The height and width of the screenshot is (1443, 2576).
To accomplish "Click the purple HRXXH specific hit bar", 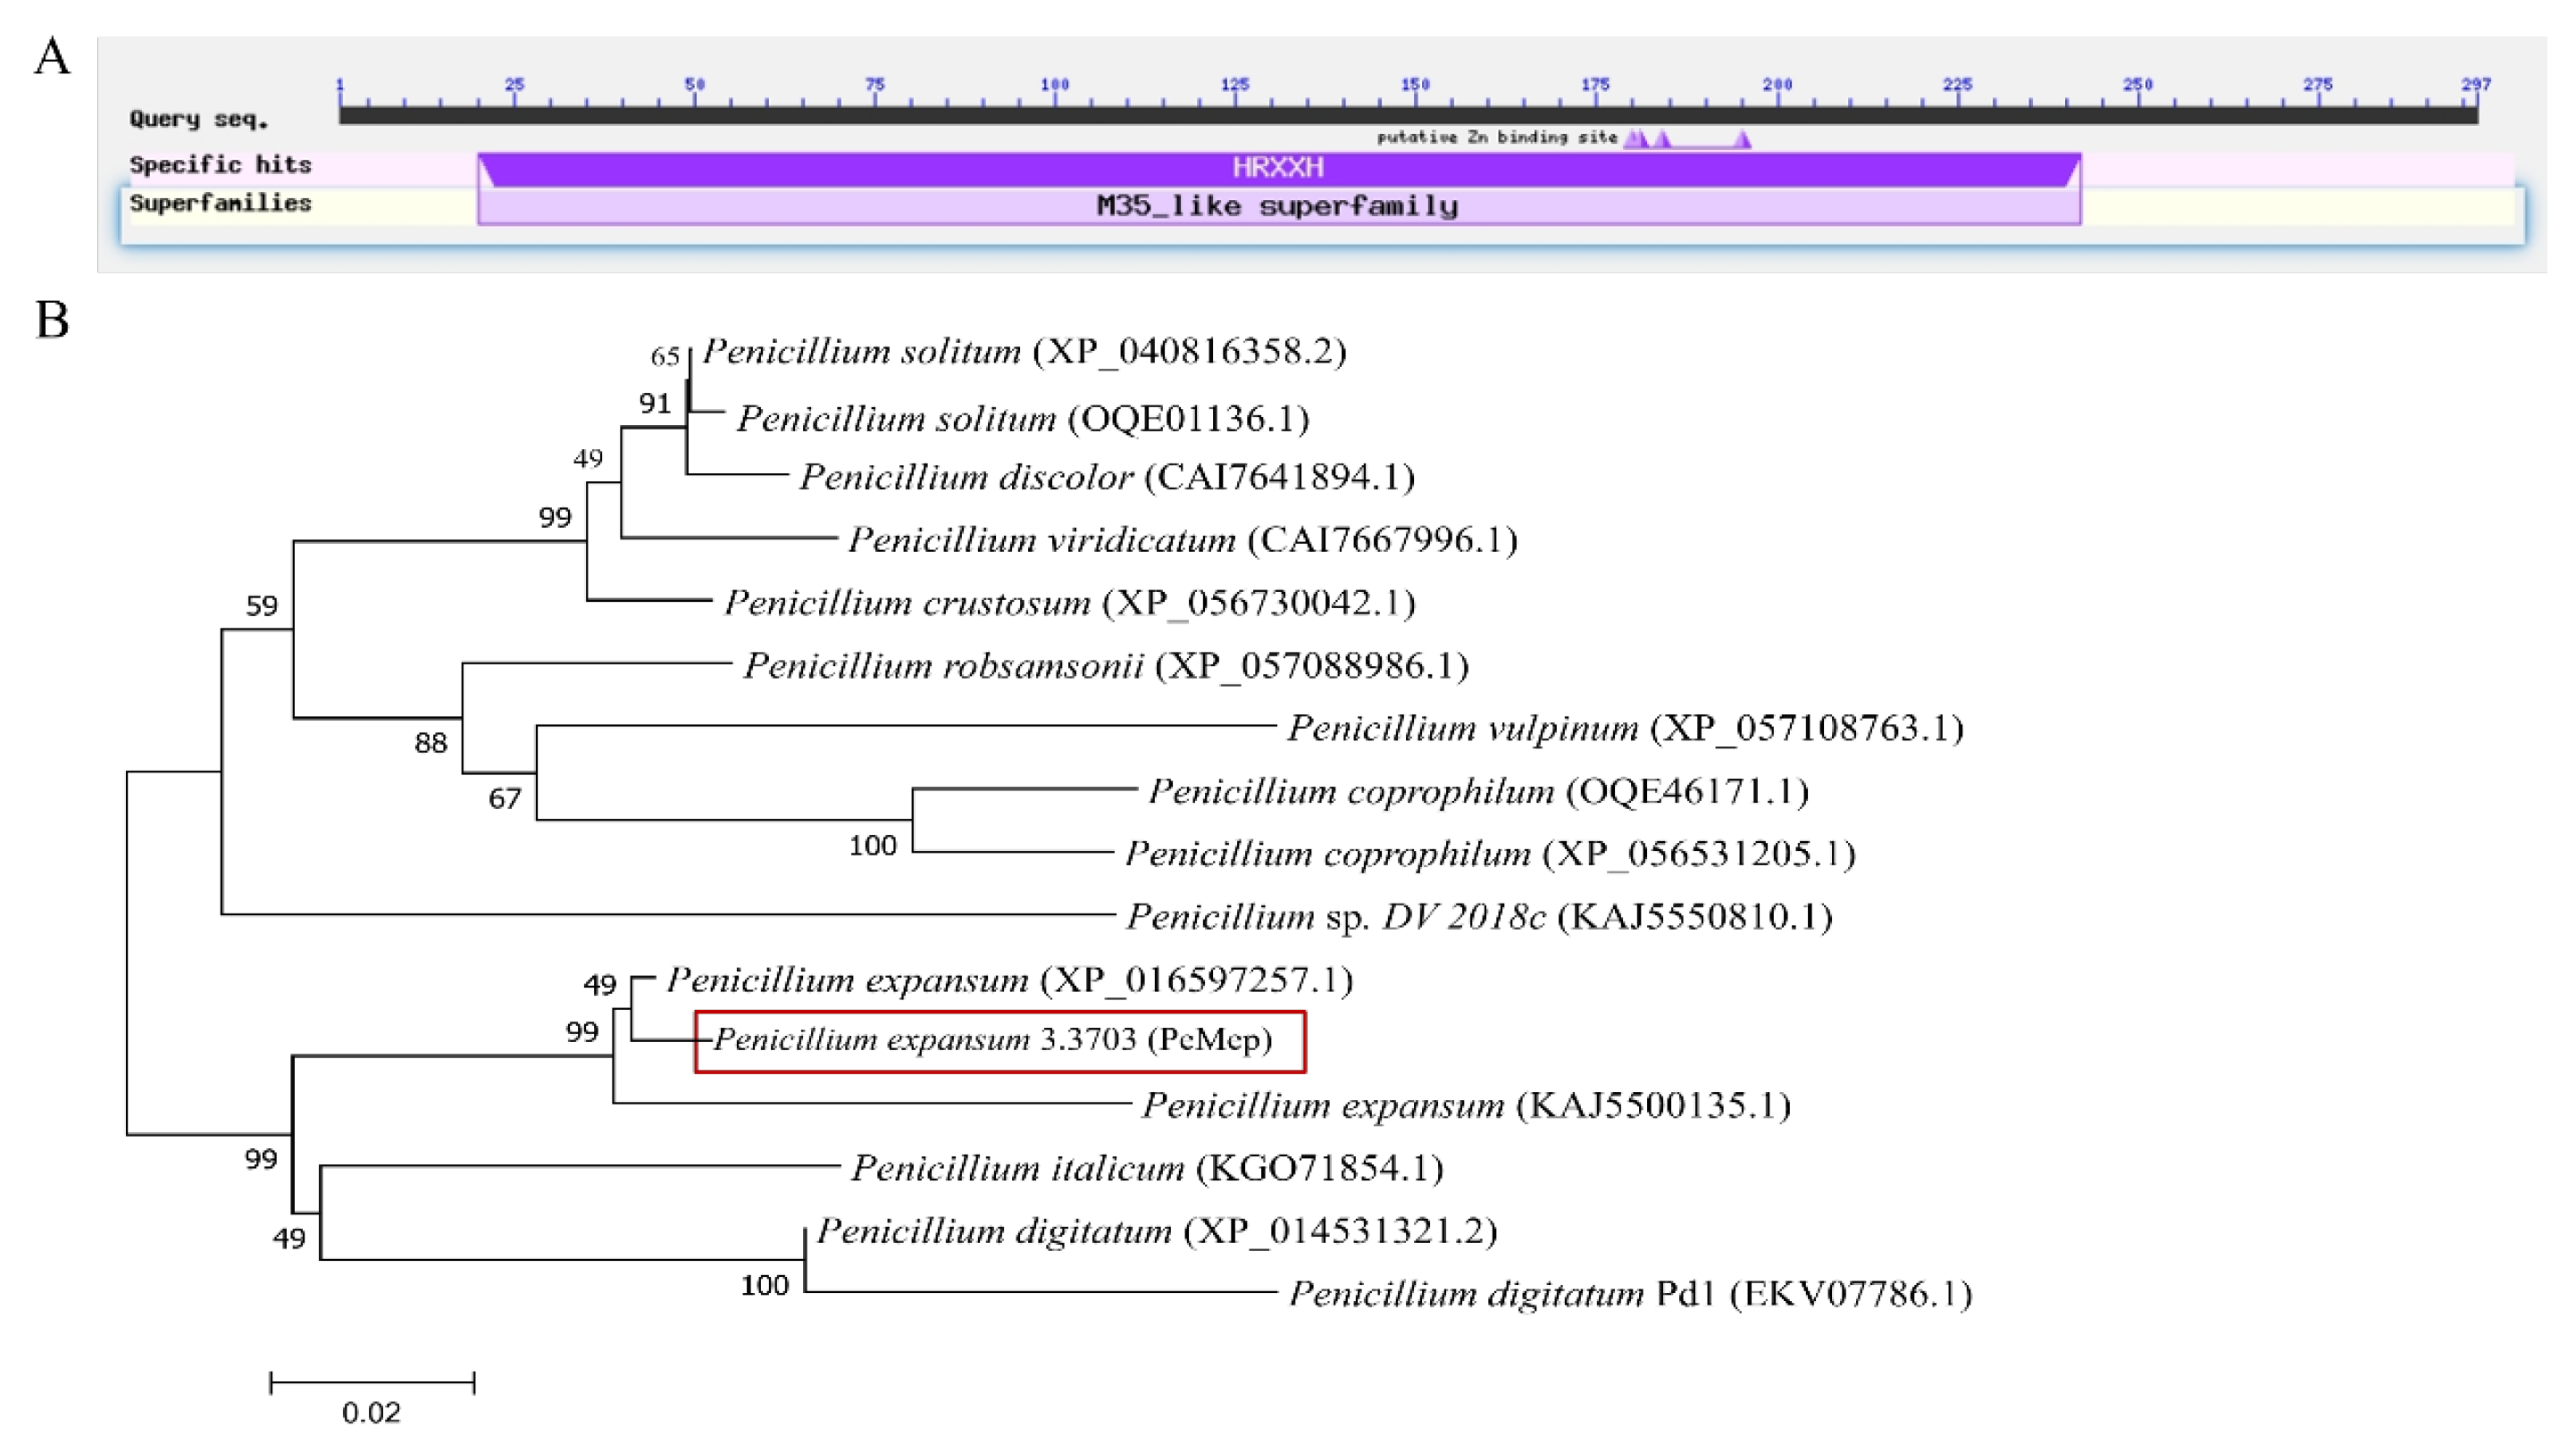I will [x=1278, y=168].
